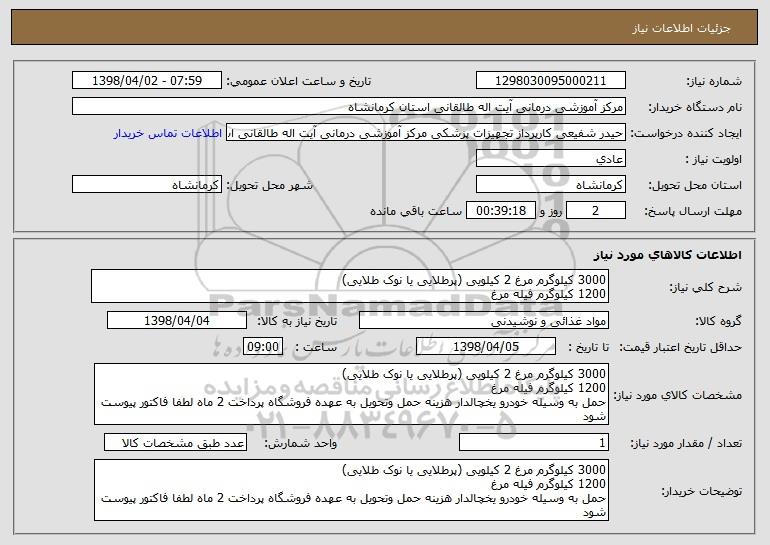Open the اطلاعات تماس خریدار link

click(168, 133)
